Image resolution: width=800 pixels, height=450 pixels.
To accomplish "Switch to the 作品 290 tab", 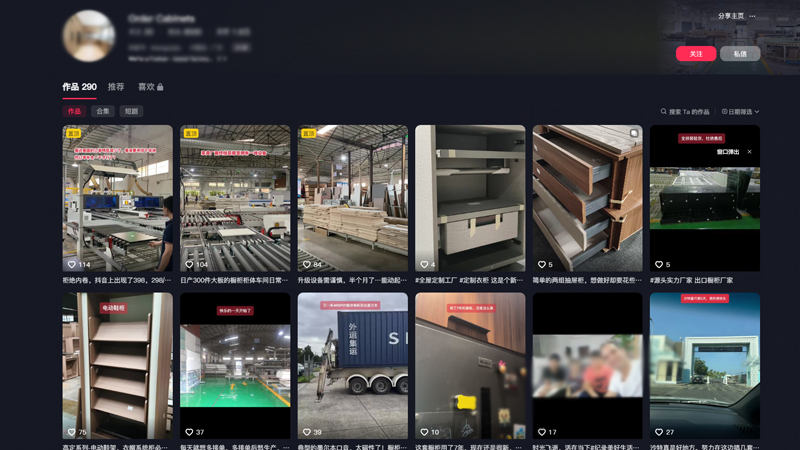I will click(79, 87).
